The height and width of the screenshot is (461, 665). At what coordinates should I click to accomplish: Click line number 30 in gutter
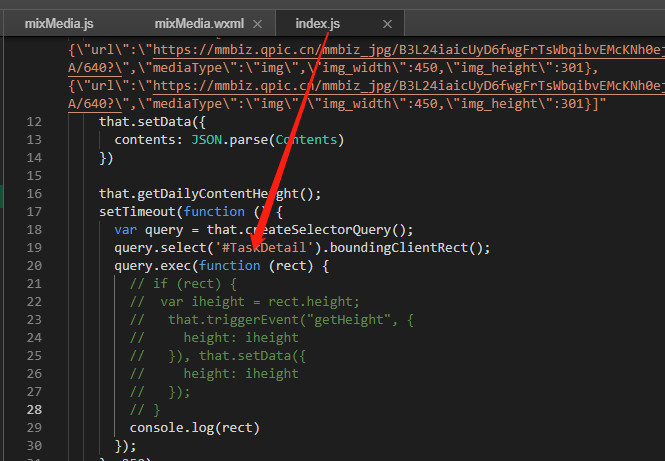34,446
